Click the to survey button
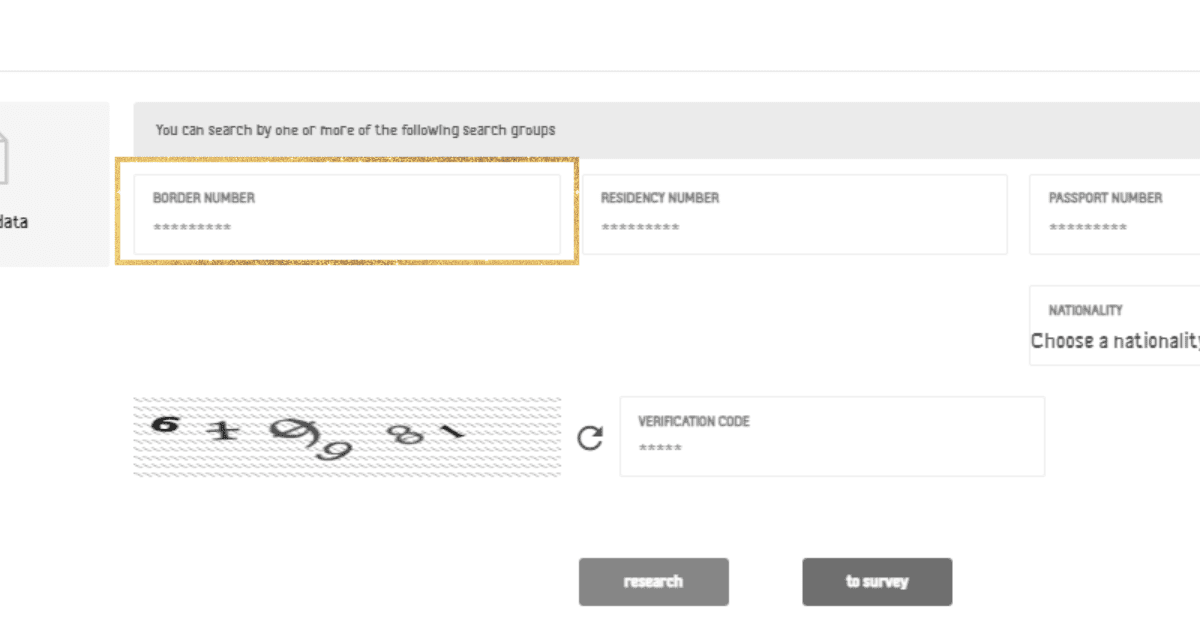Viewport: 1200px width, 630px height. (876, 581)
